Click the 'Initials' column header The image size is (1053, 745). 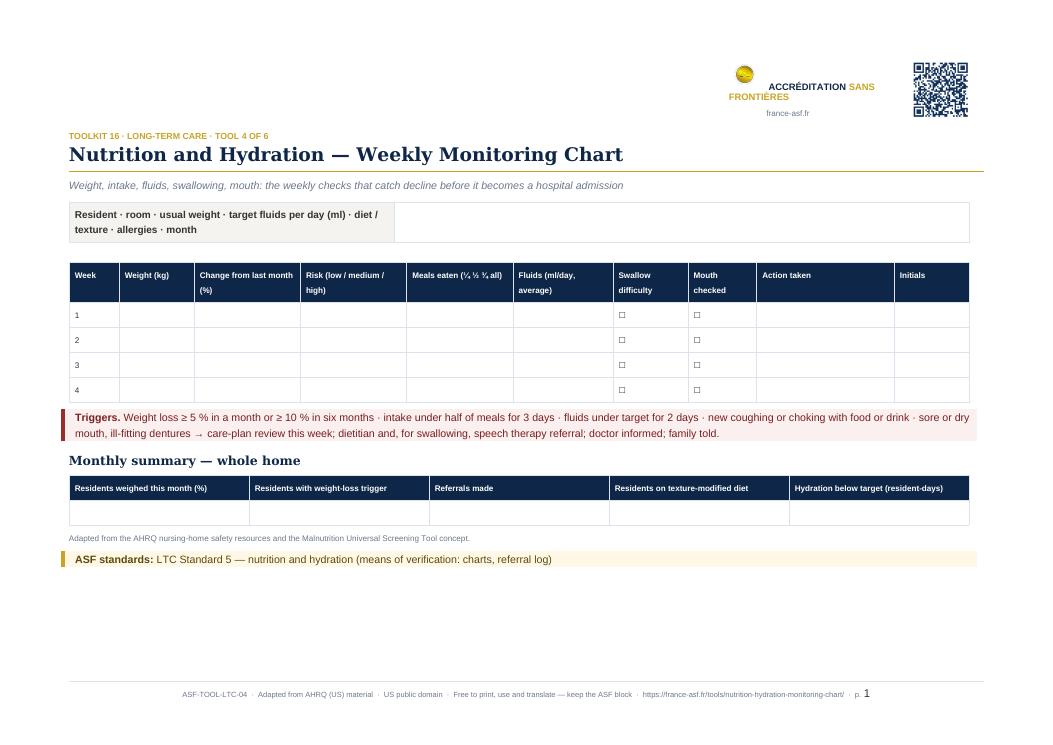coord(931,282)
